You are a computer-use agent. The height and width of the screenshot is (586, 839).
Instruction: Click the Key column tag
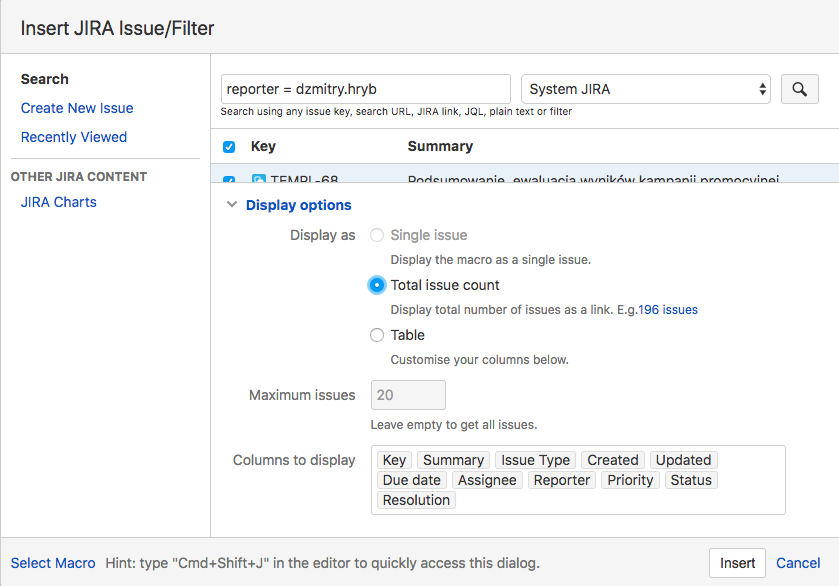[x=394, y=460]
